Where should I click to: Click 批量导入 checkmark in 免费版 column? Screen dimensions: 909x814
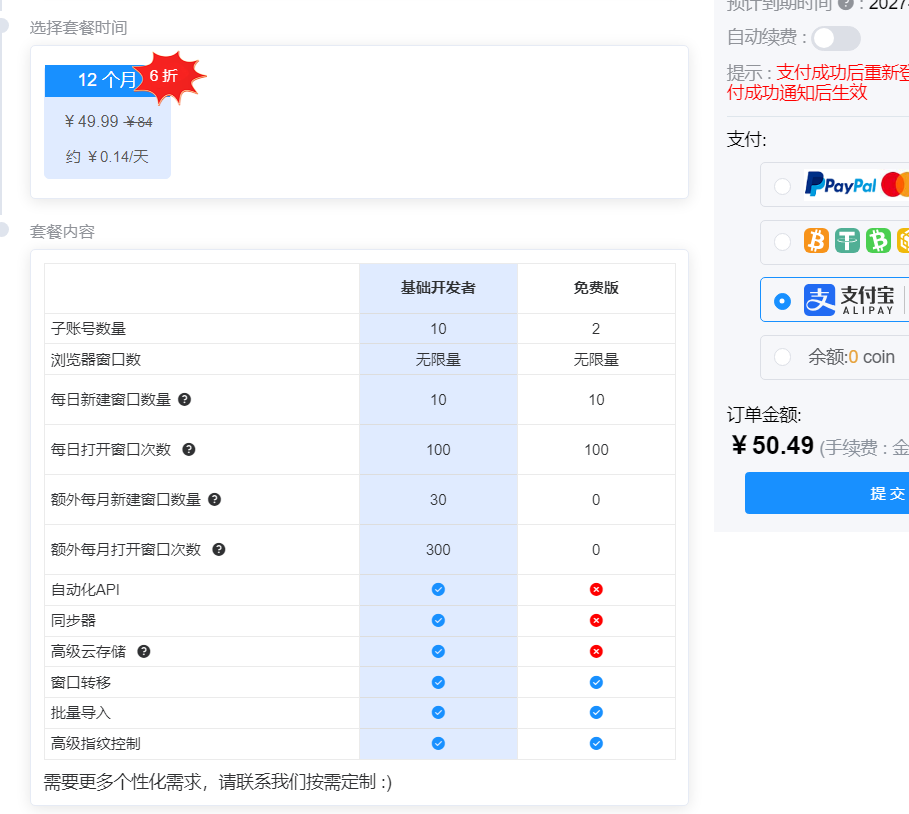click(596, 713)
